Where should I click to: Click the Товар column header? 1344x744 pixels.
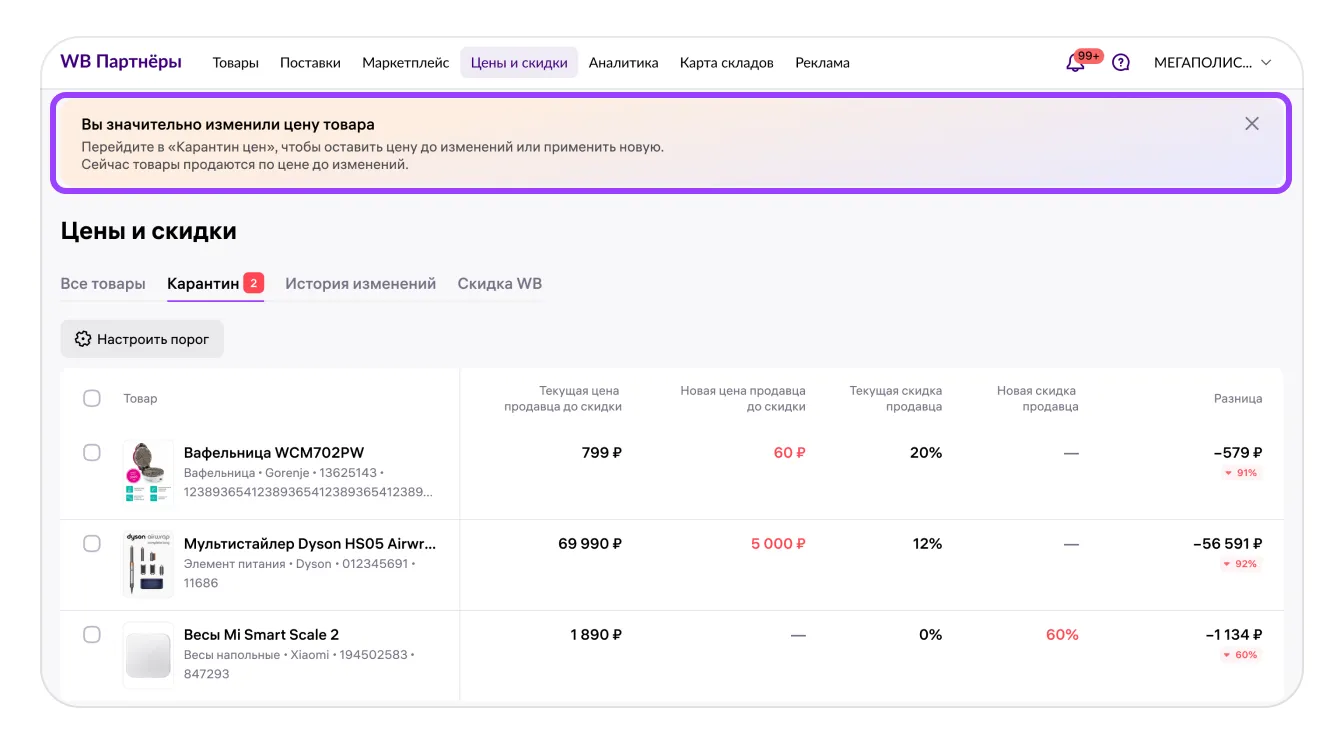click(141, 398)
